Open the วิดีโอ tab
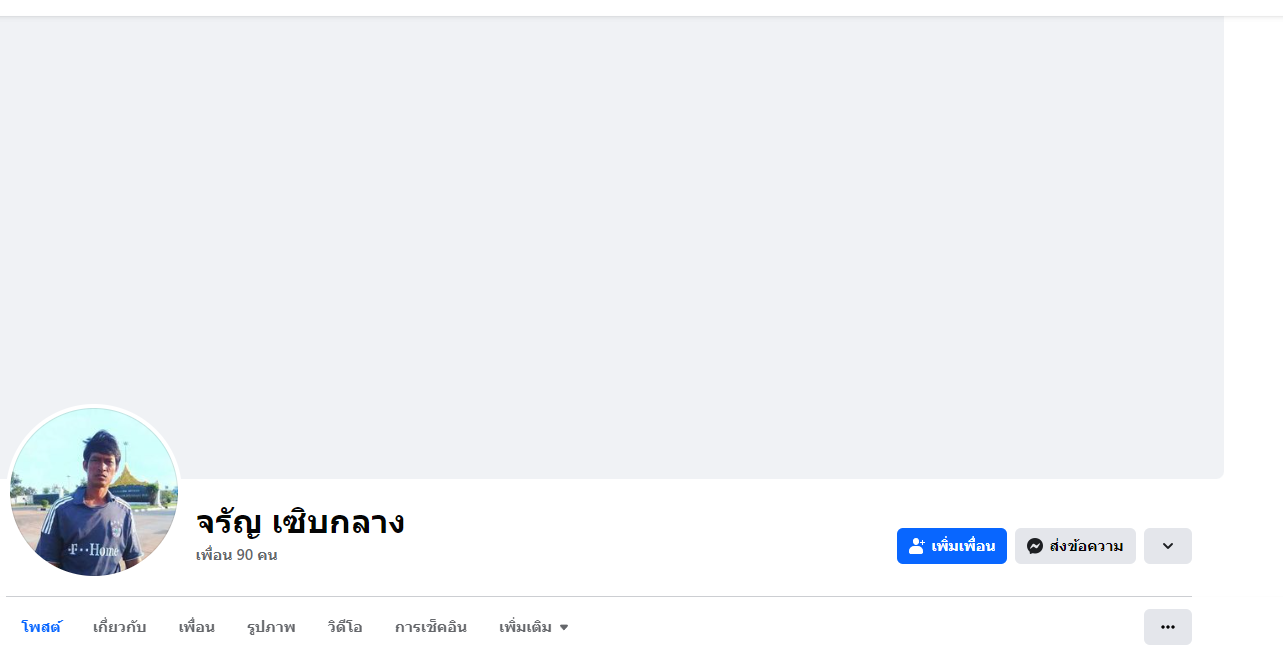1283x653 pixels. coord(345,628)
